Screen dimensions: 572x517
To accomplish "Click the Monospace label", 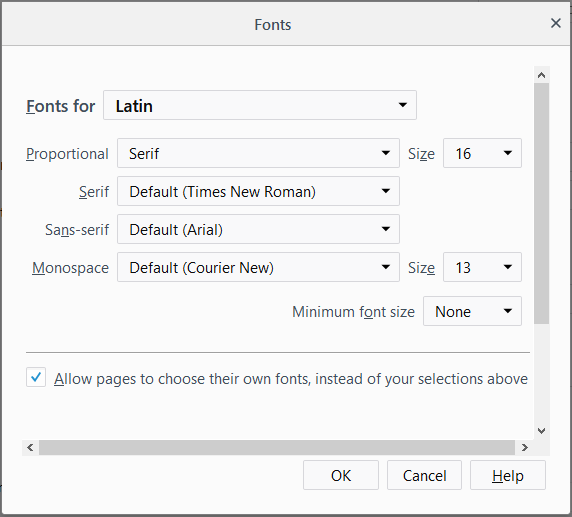I will (70, 267).
